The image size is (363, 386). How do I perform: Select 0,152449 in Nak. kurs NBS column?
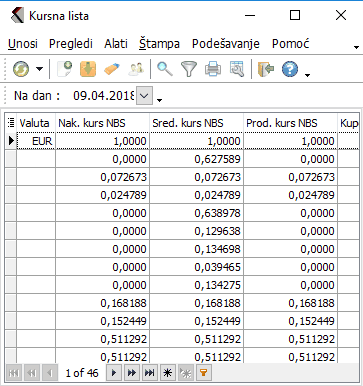102,321
